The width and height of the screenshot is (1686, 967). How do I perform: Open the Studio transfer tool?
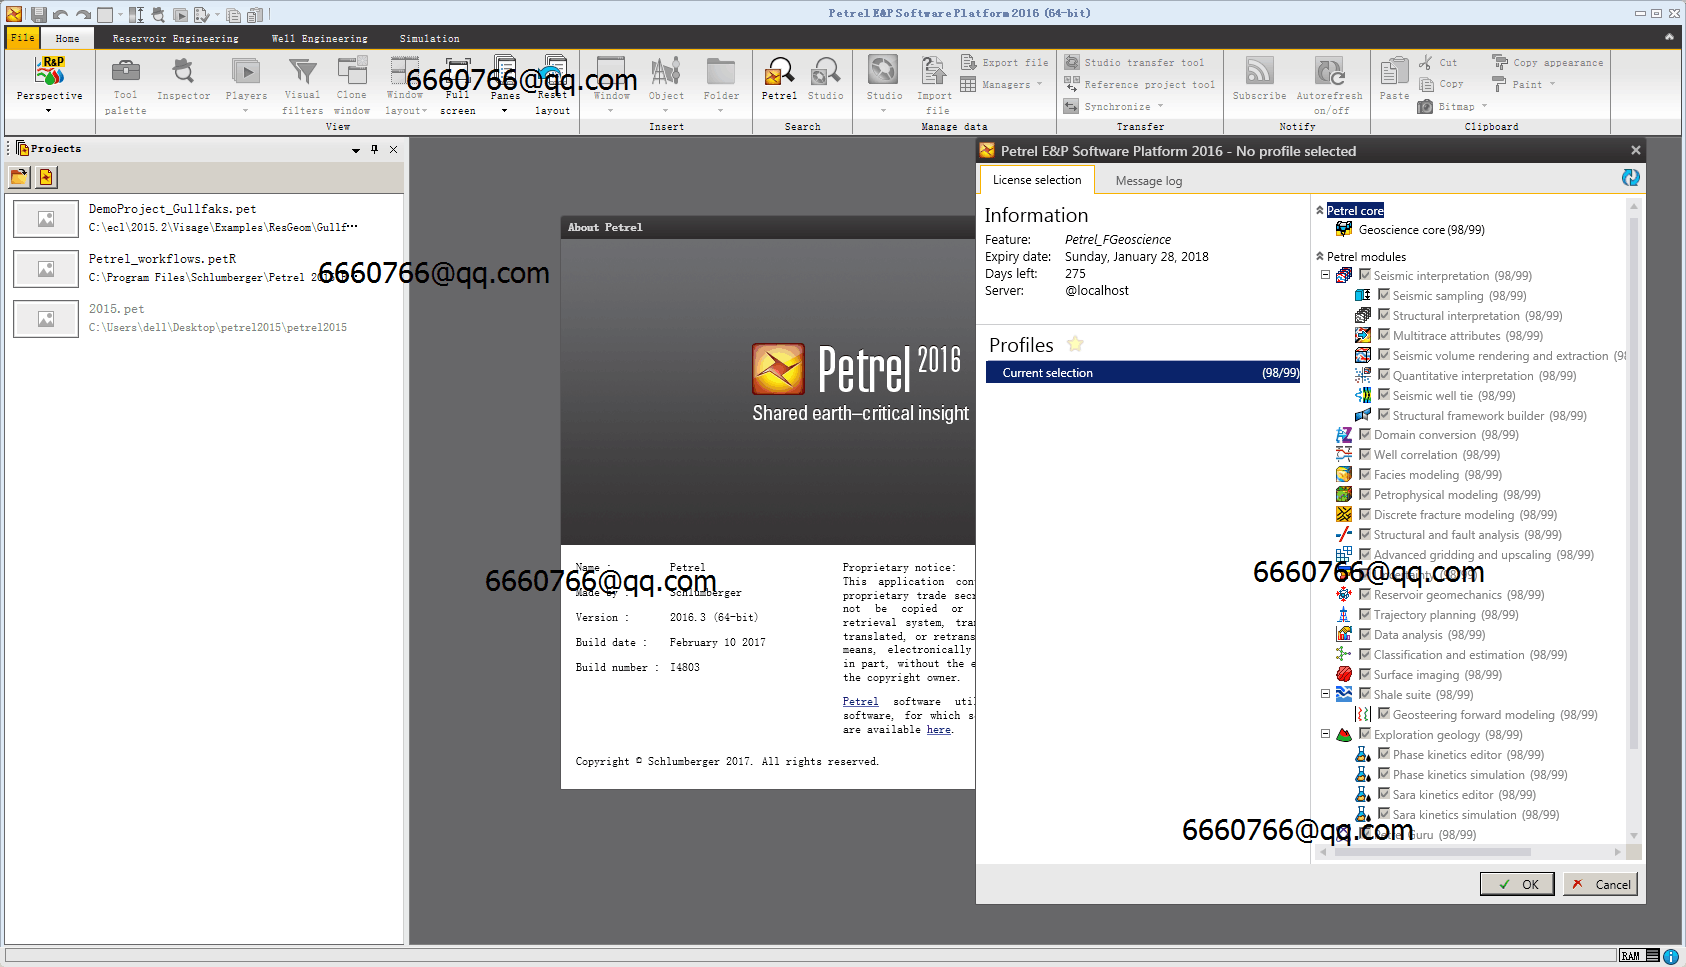(x=1134, y=62)
